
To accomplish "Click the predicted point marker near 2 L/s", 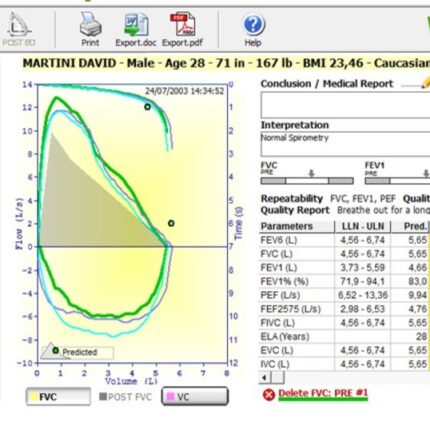I will 171,223.
